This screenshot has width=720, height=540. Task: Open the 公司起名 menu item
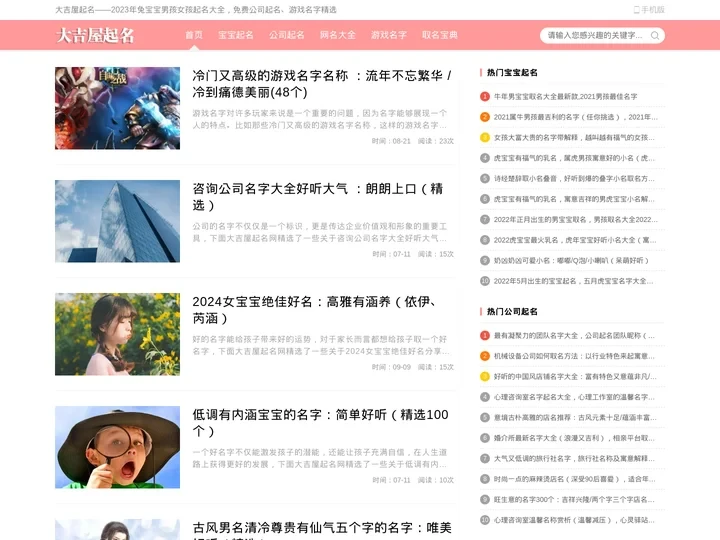tap(287, 35)
